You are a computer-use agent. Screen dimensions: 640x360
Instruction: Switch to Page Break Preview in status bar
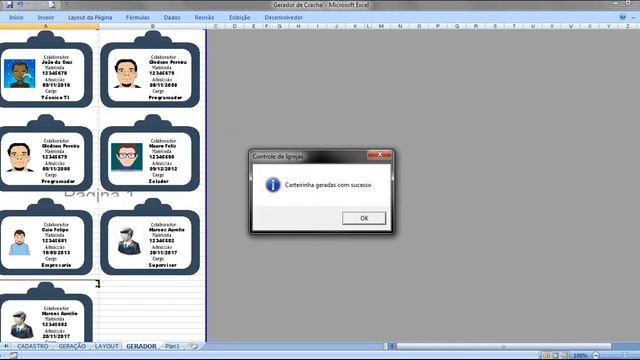(564, 356)
